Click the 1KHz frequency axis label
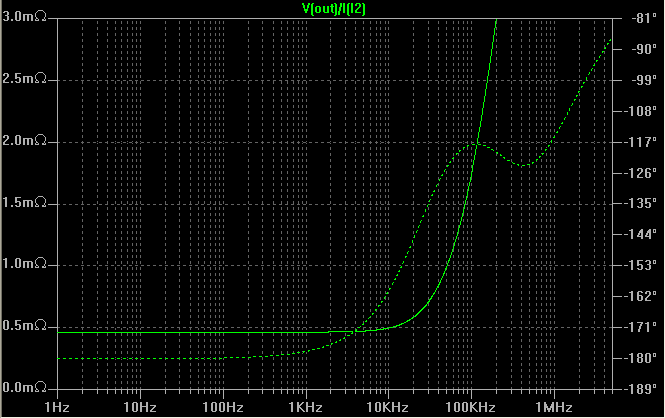The image size is (665, 418). [305, 408]
